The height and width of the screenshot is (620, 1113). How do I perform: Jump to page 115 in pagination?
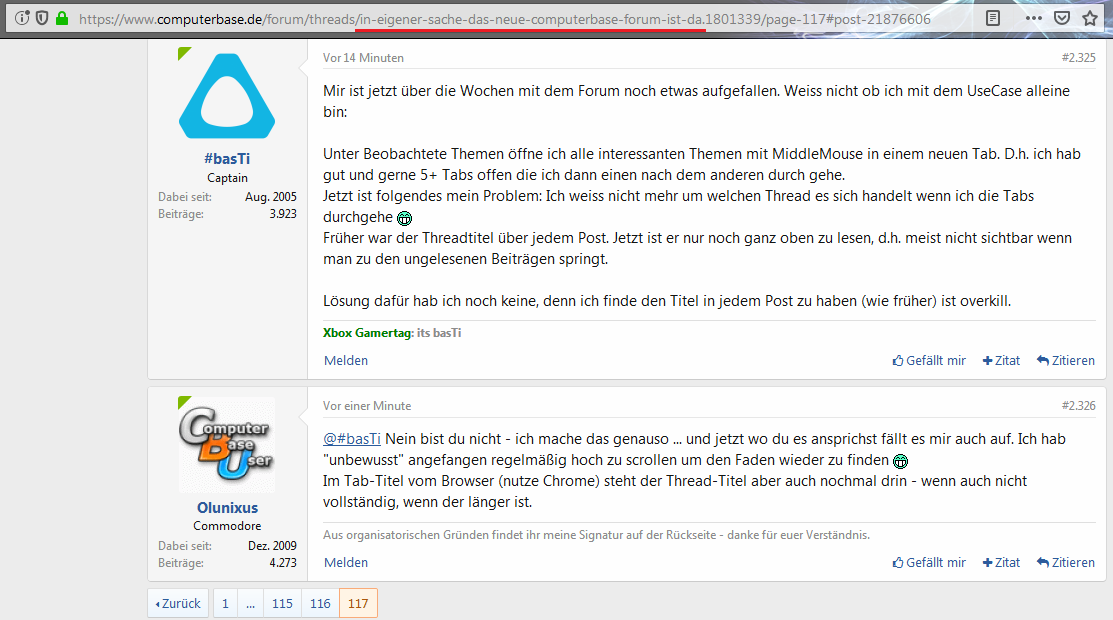point(283,604)
